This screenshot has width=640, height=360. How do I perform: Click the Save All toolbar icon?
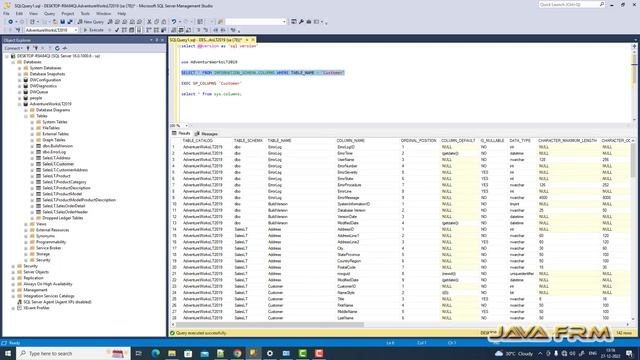pyautogui.click(x=70, y=22)
